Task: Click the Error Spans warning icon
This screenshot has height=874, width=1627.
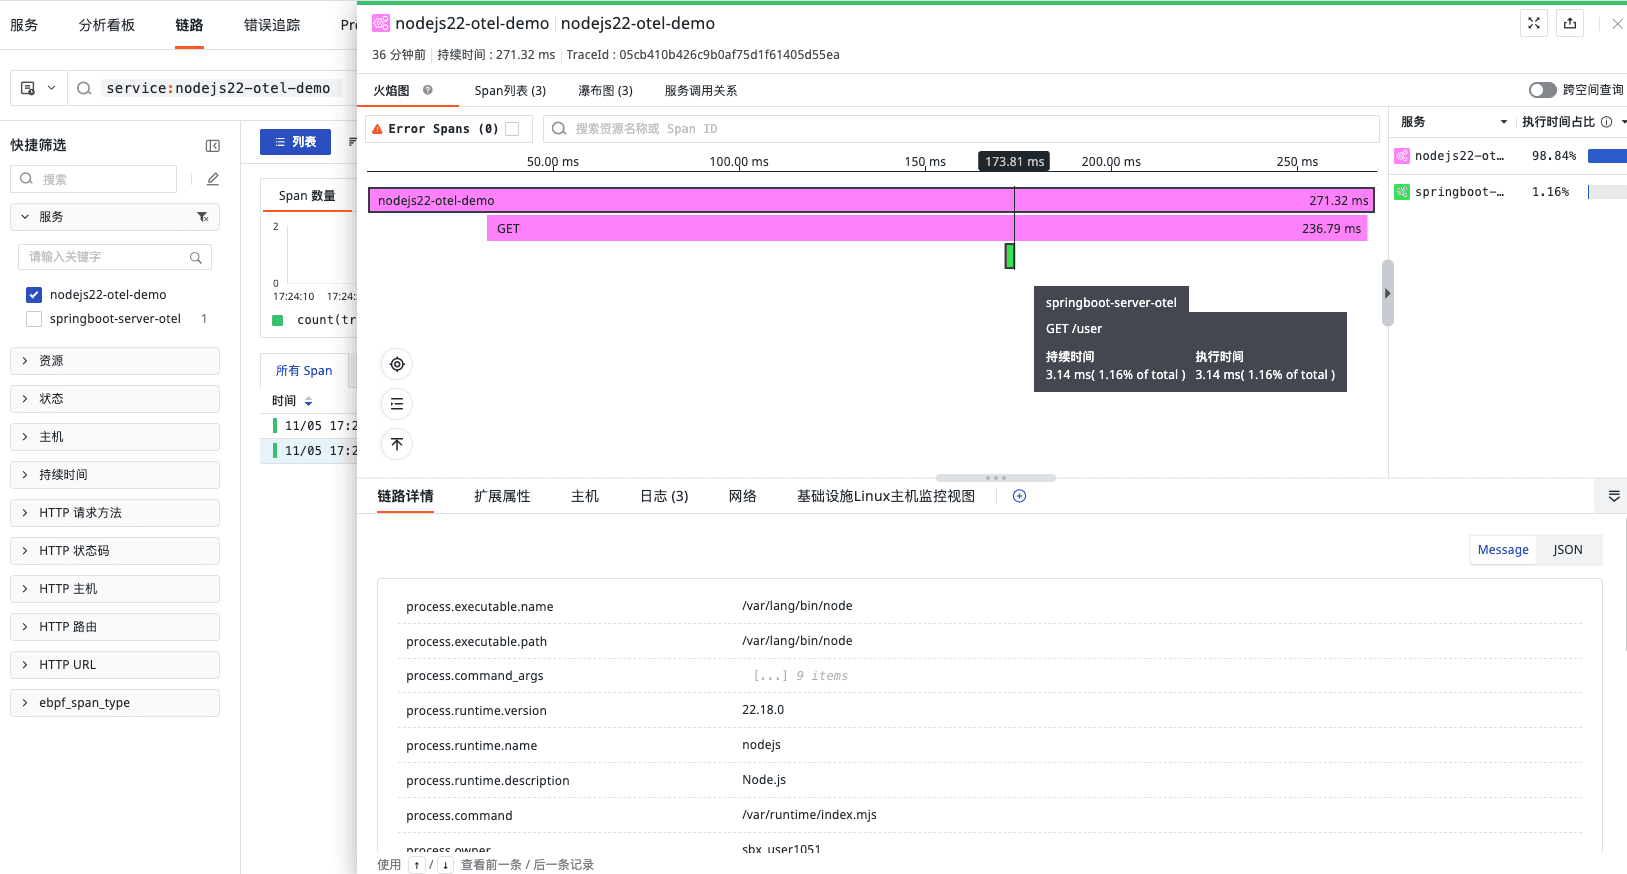Action: 377,129
